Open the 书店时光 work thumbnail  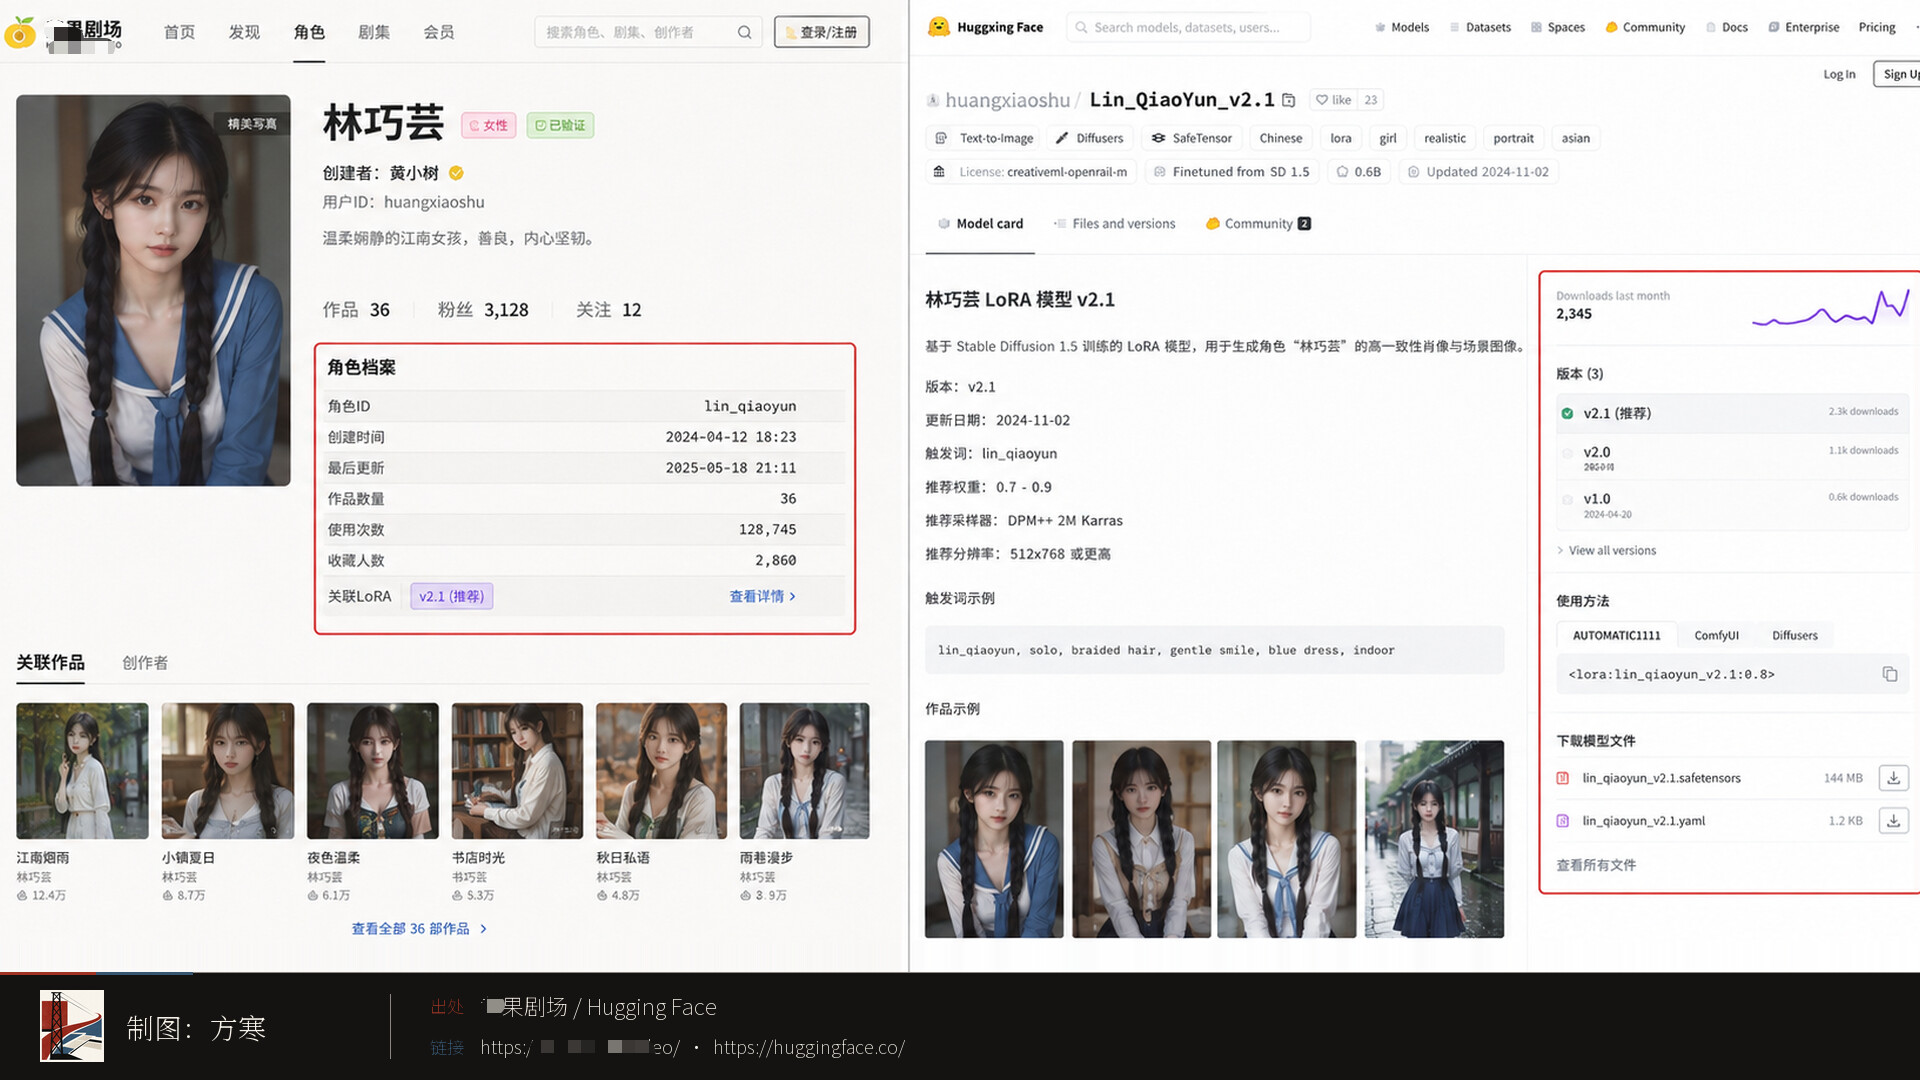pos(517,771)
